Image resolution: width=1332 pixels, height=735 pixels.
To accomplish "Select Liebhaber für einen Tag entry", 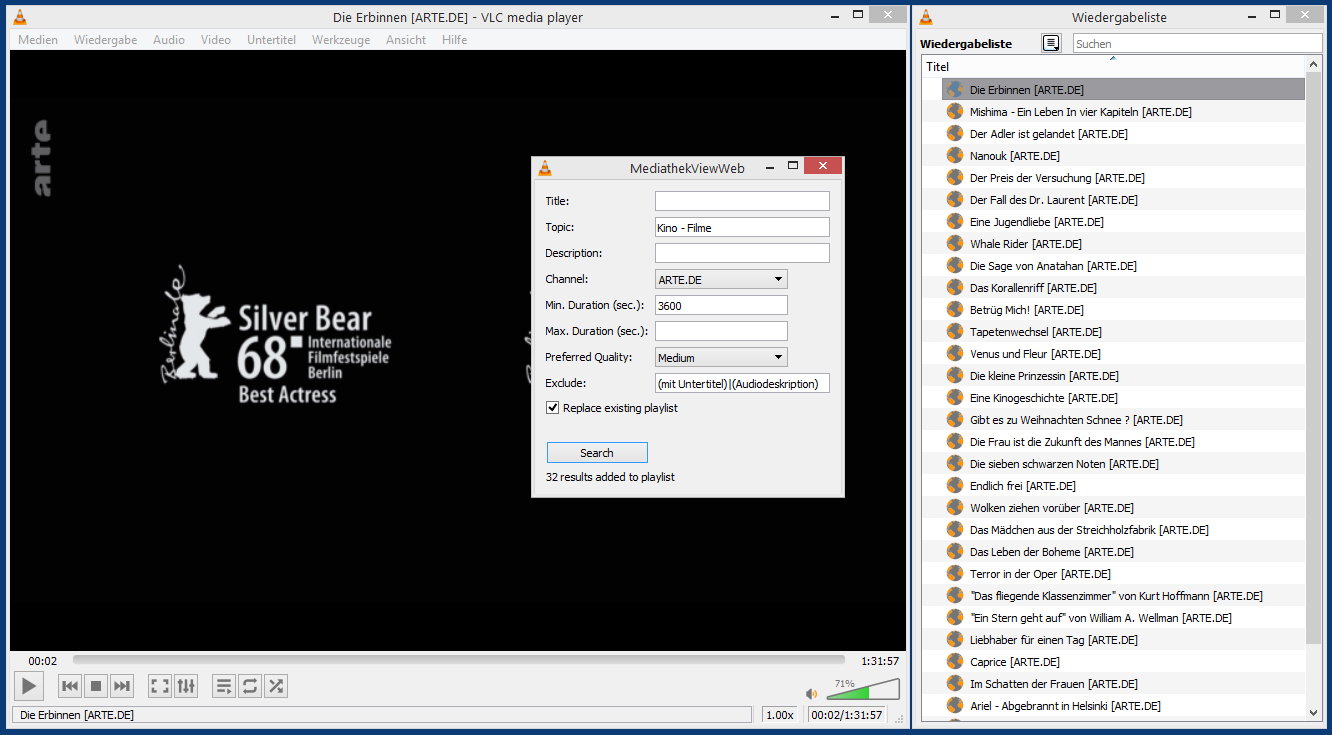I will point(1123,640).
